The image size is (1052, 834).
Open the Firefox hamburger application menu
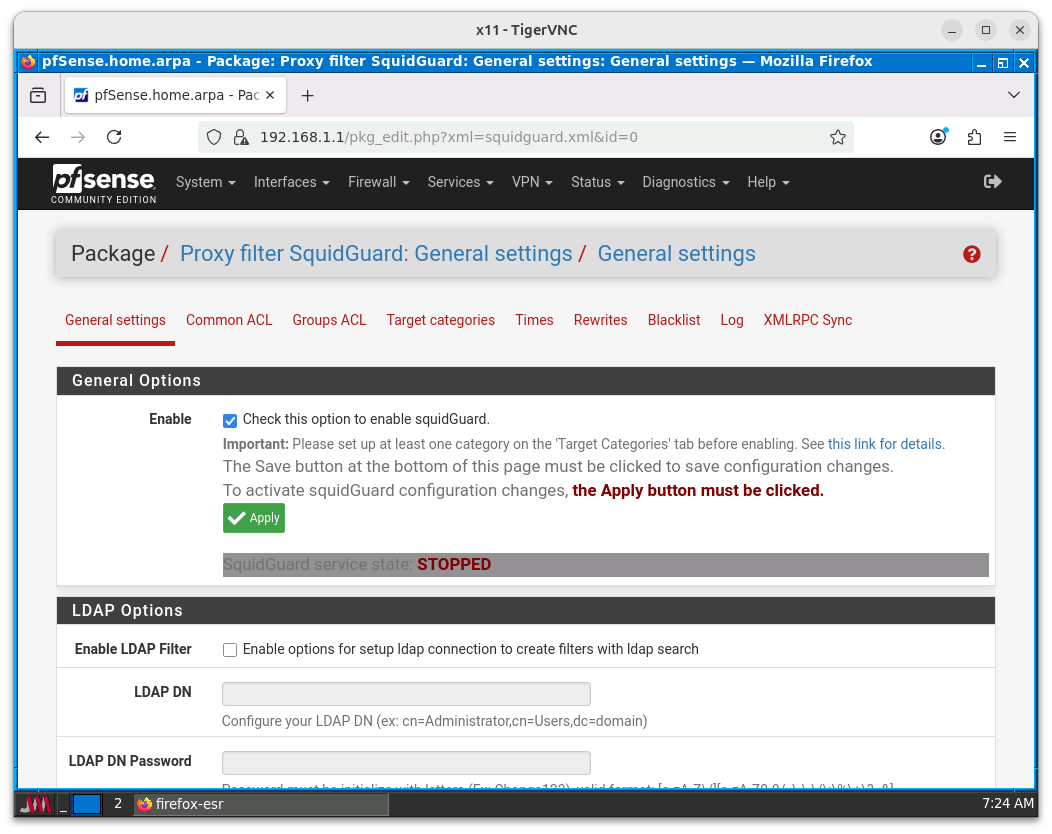pos(1010,137)
